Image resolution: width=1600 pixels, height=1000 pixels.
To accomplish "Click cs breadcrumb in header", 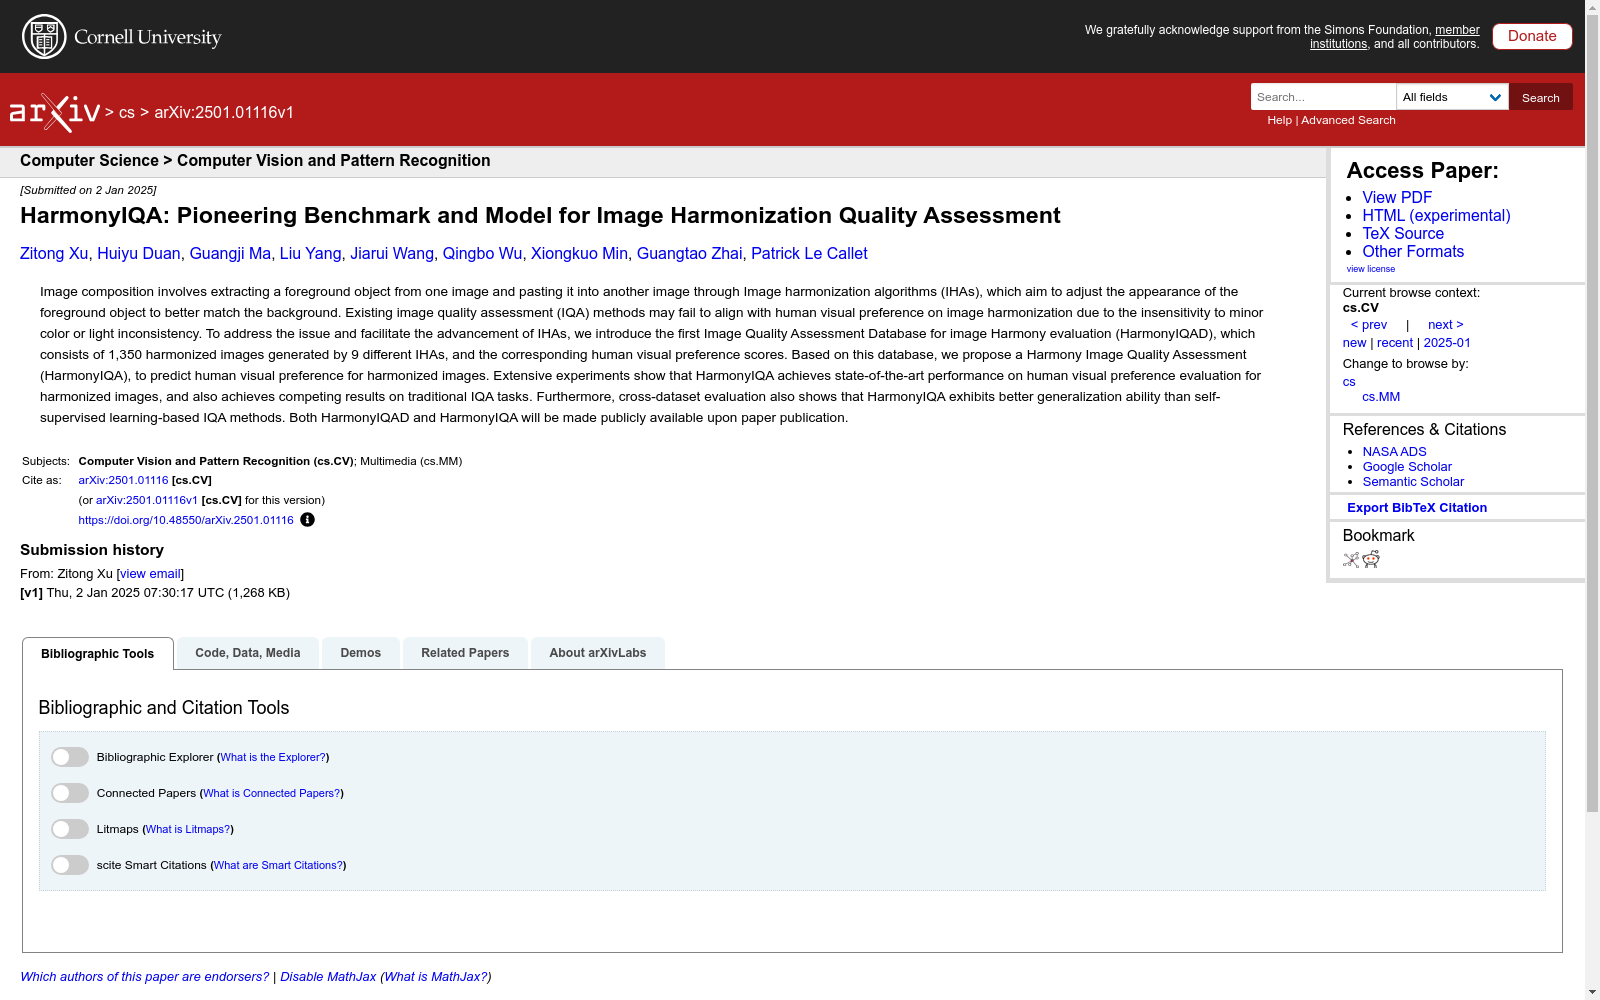I will pyautogui.click(x=127, y=113).
